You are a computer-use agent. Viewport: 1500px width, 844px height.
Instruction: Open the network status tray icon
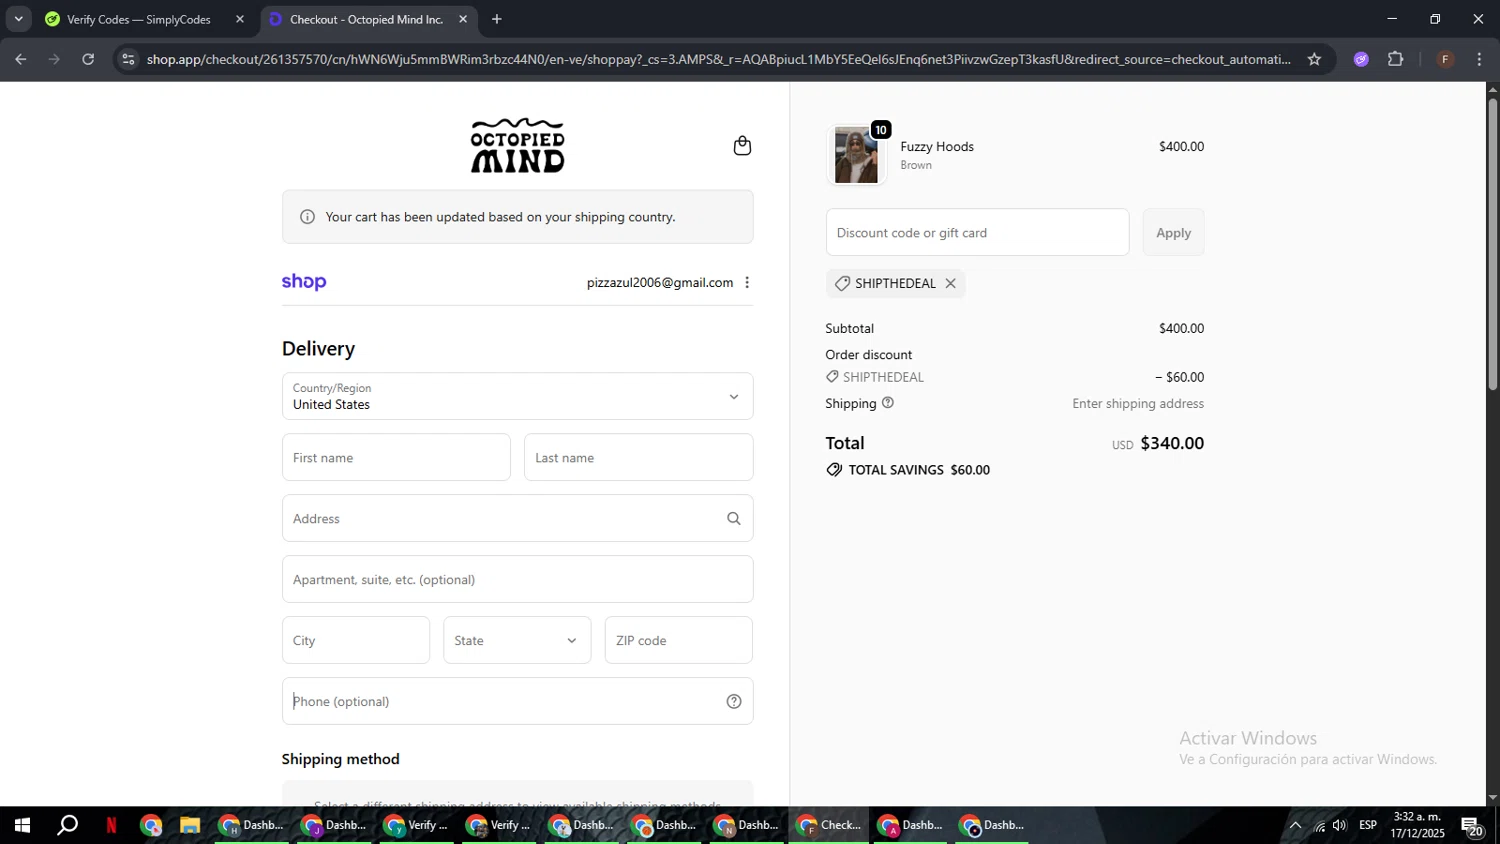click(x=1319, y=825)
